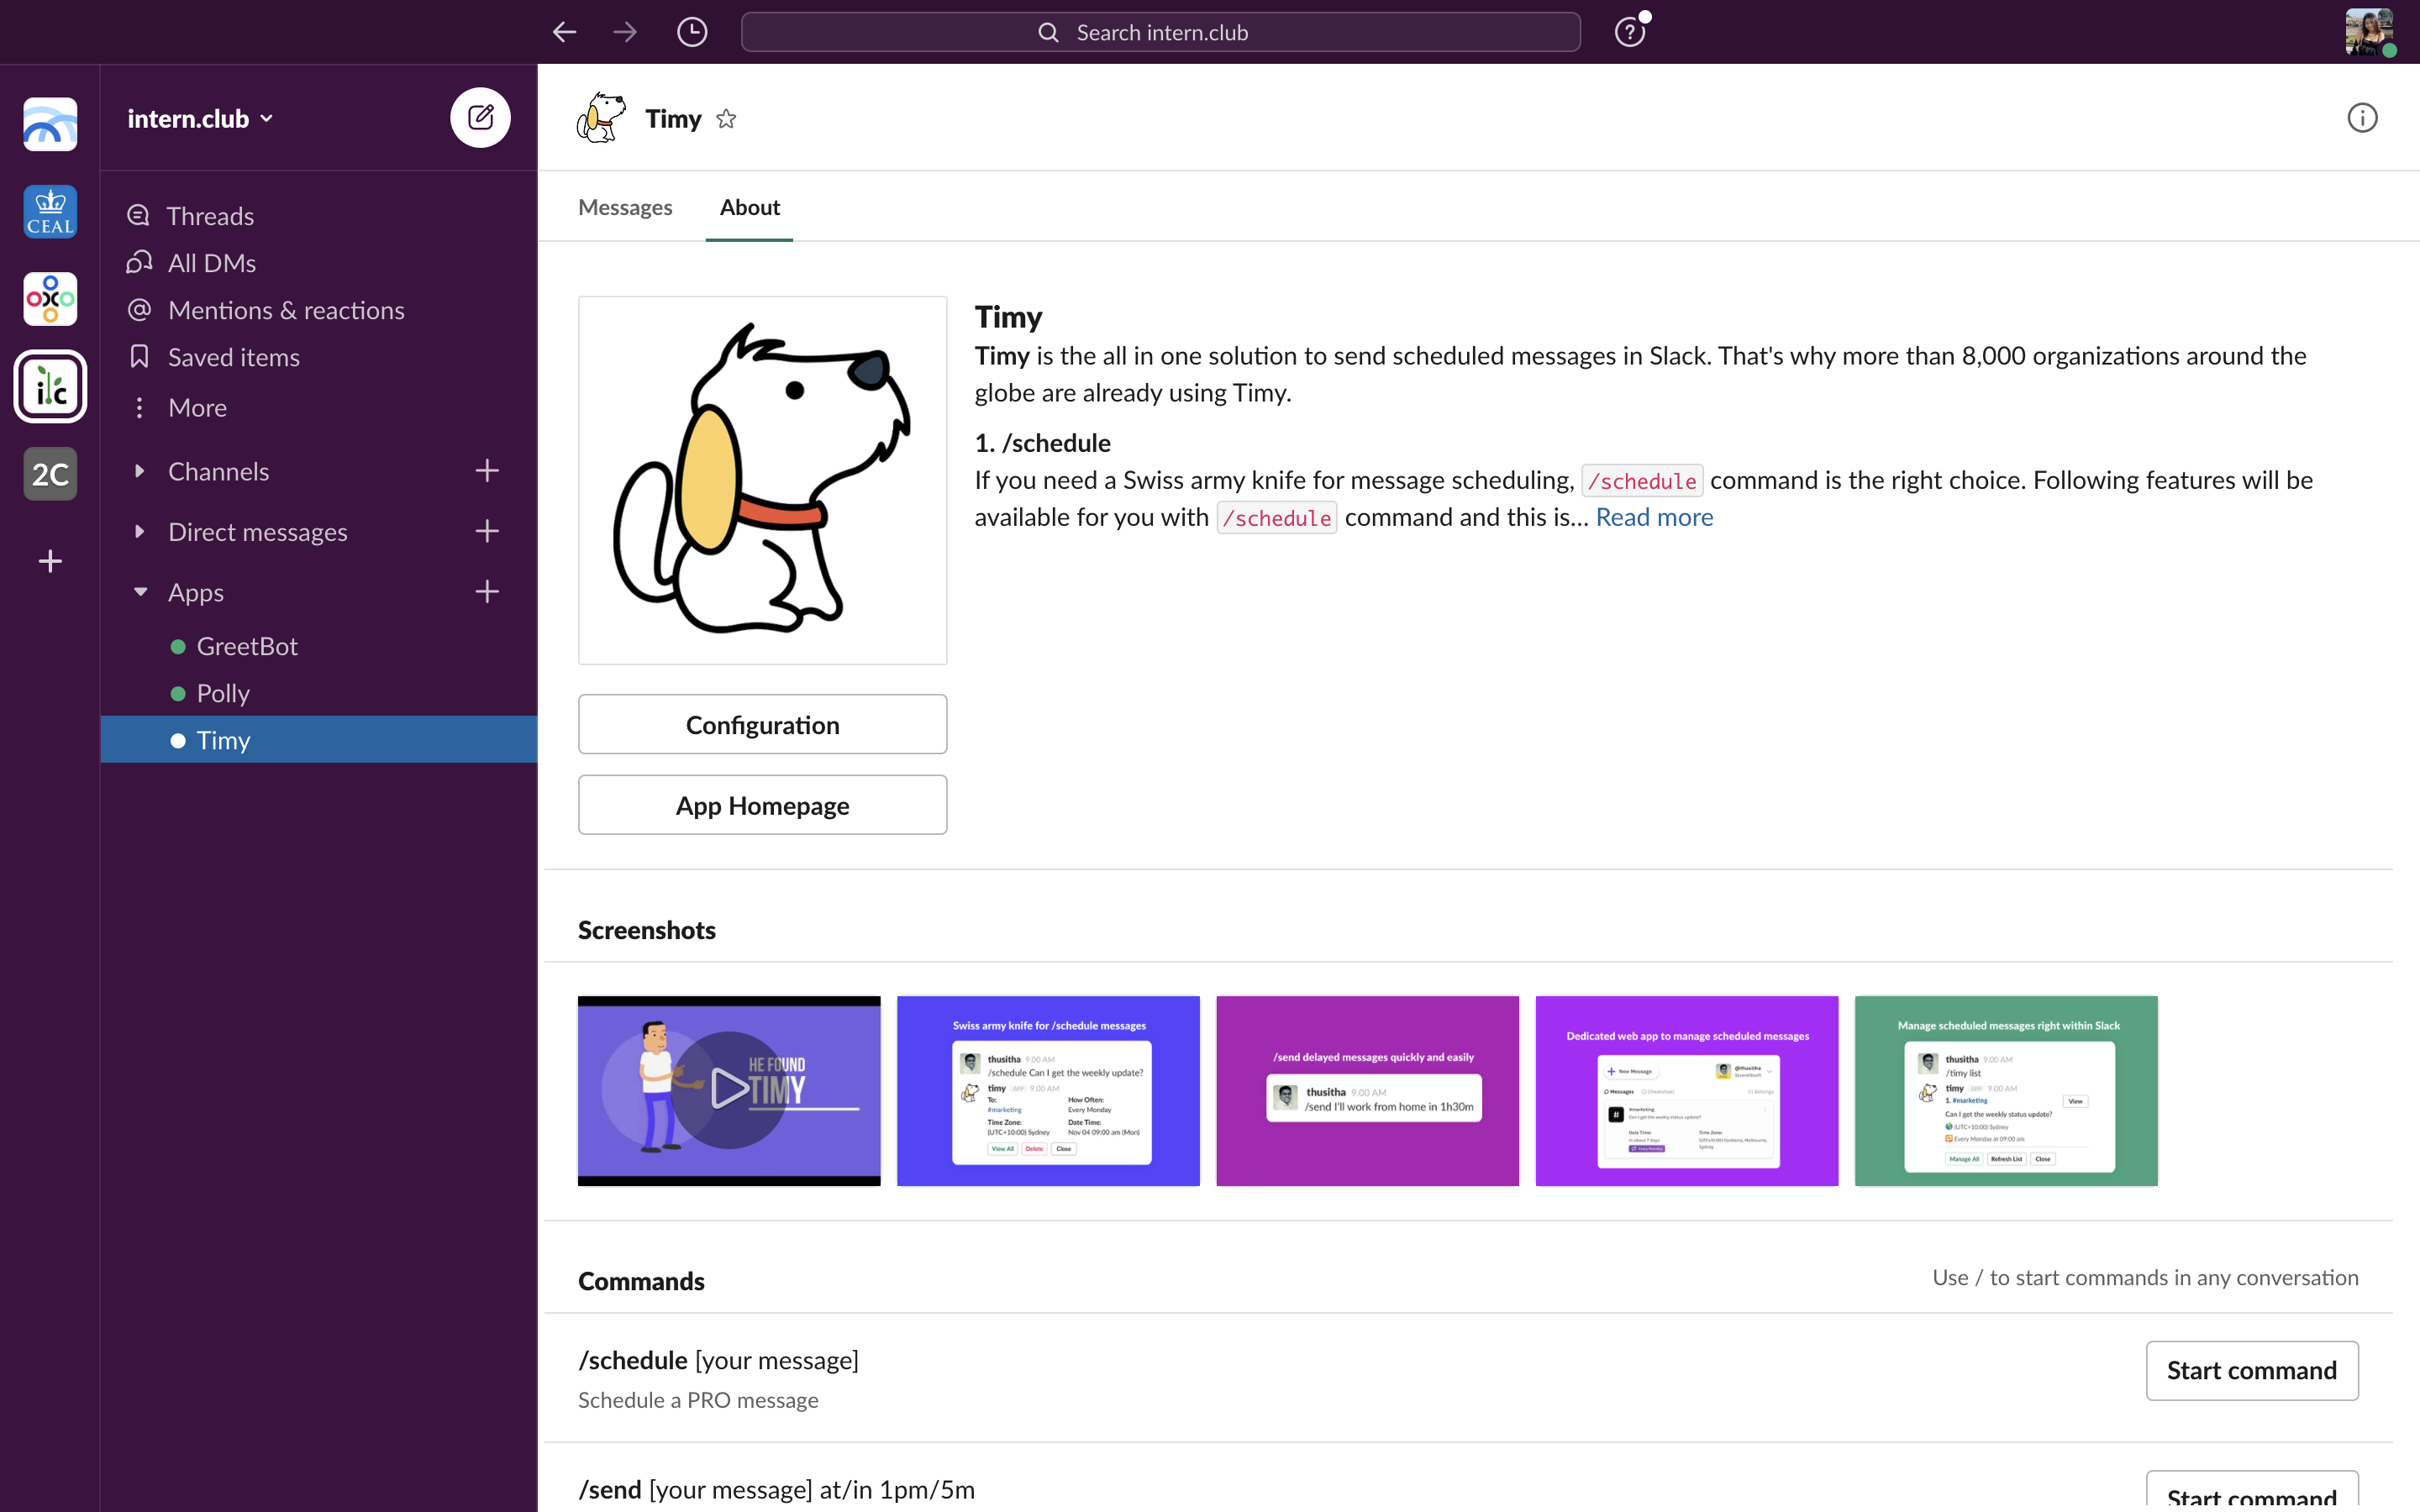
Task: Open the help question mark icon
Action: pyautogui.click(x=1630, y=32)
